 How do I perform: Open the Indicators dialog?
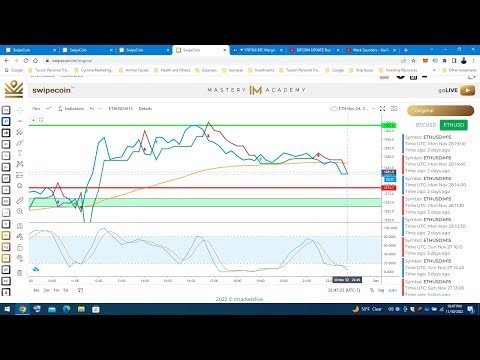[71, 109]
